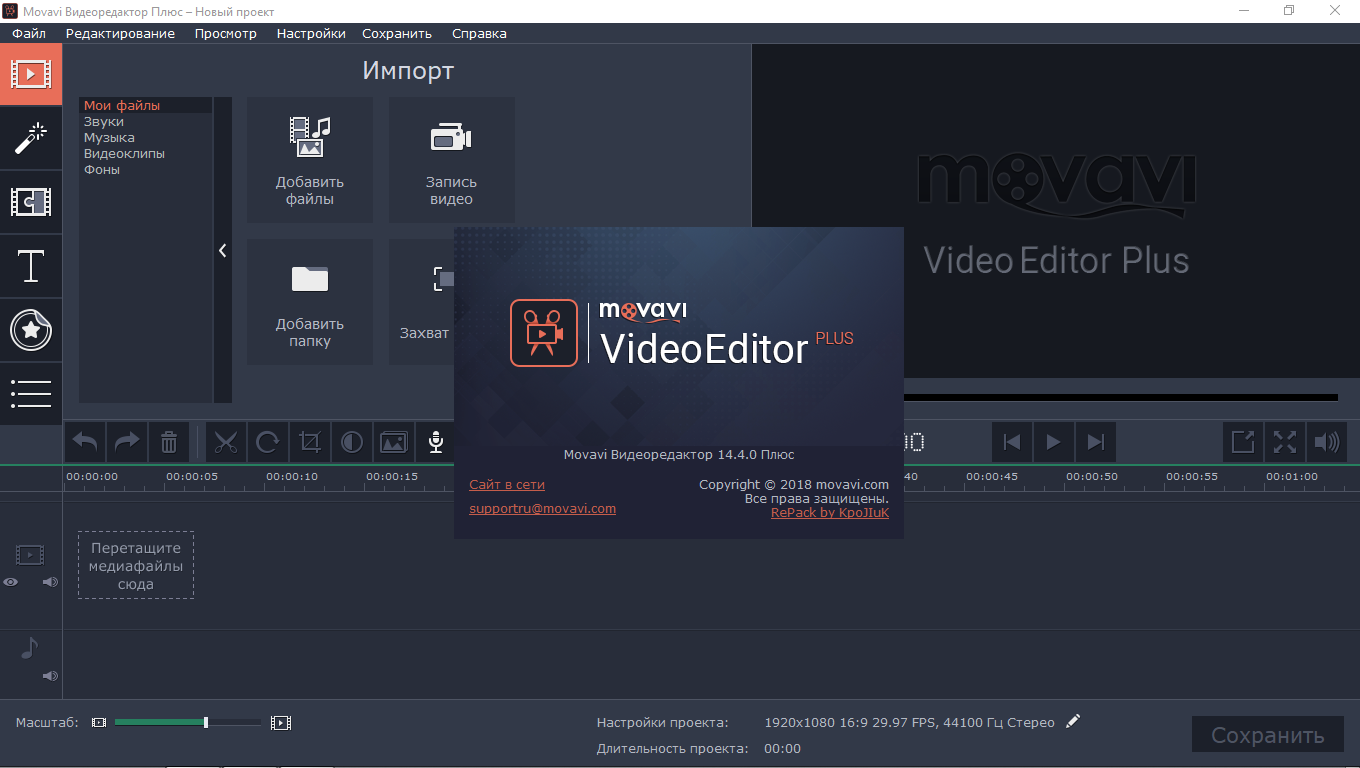The width and height of the screenshot is (1360, 768).
Task: Click the Rotate clip icon
Action: point(268,442)
